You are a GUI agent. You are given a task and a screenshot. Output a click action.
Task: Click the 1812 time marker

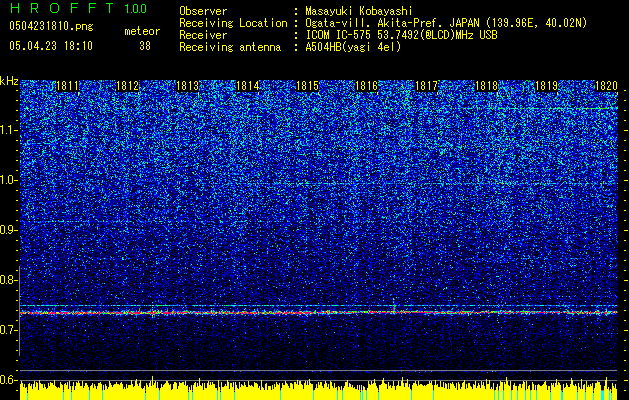point(127,86)
